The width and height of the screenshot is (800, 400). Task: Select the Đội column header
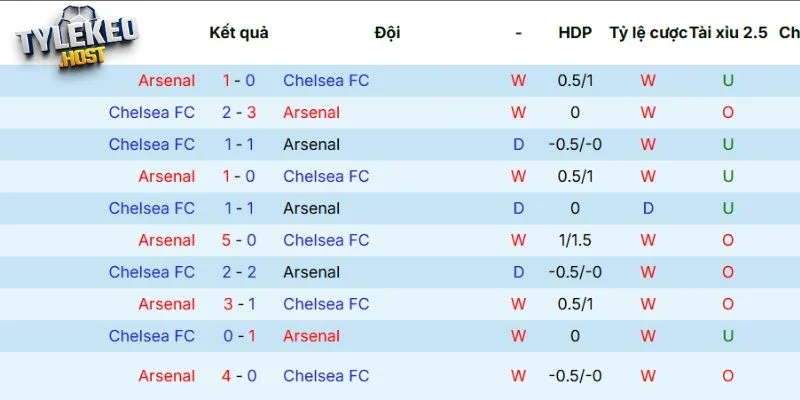387,32
